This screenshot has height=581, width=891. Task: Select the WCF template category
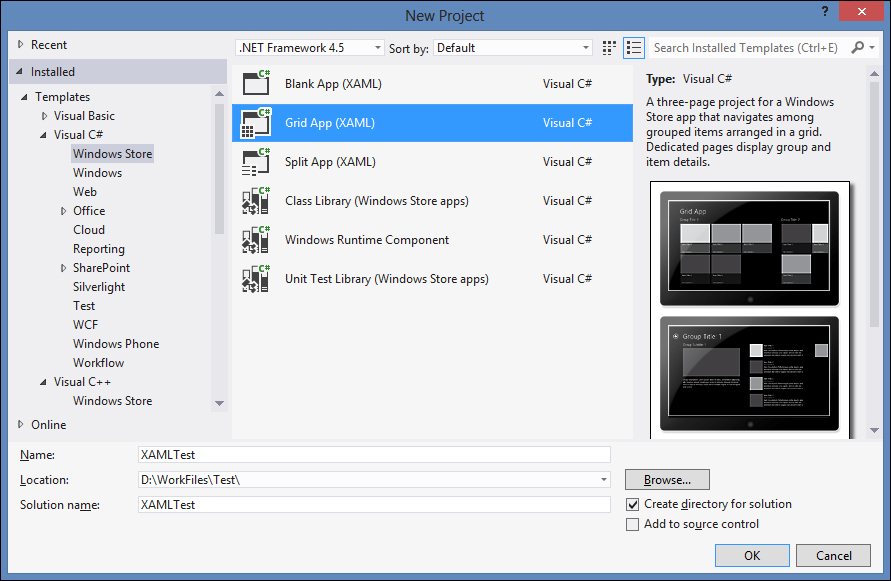[85, 325]
